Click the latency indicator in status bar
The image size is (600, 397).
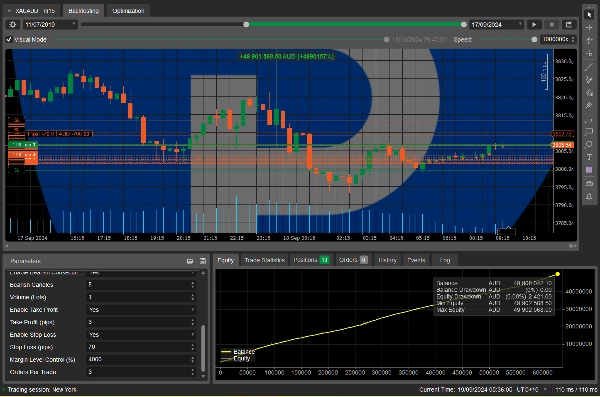pos(576,390)
